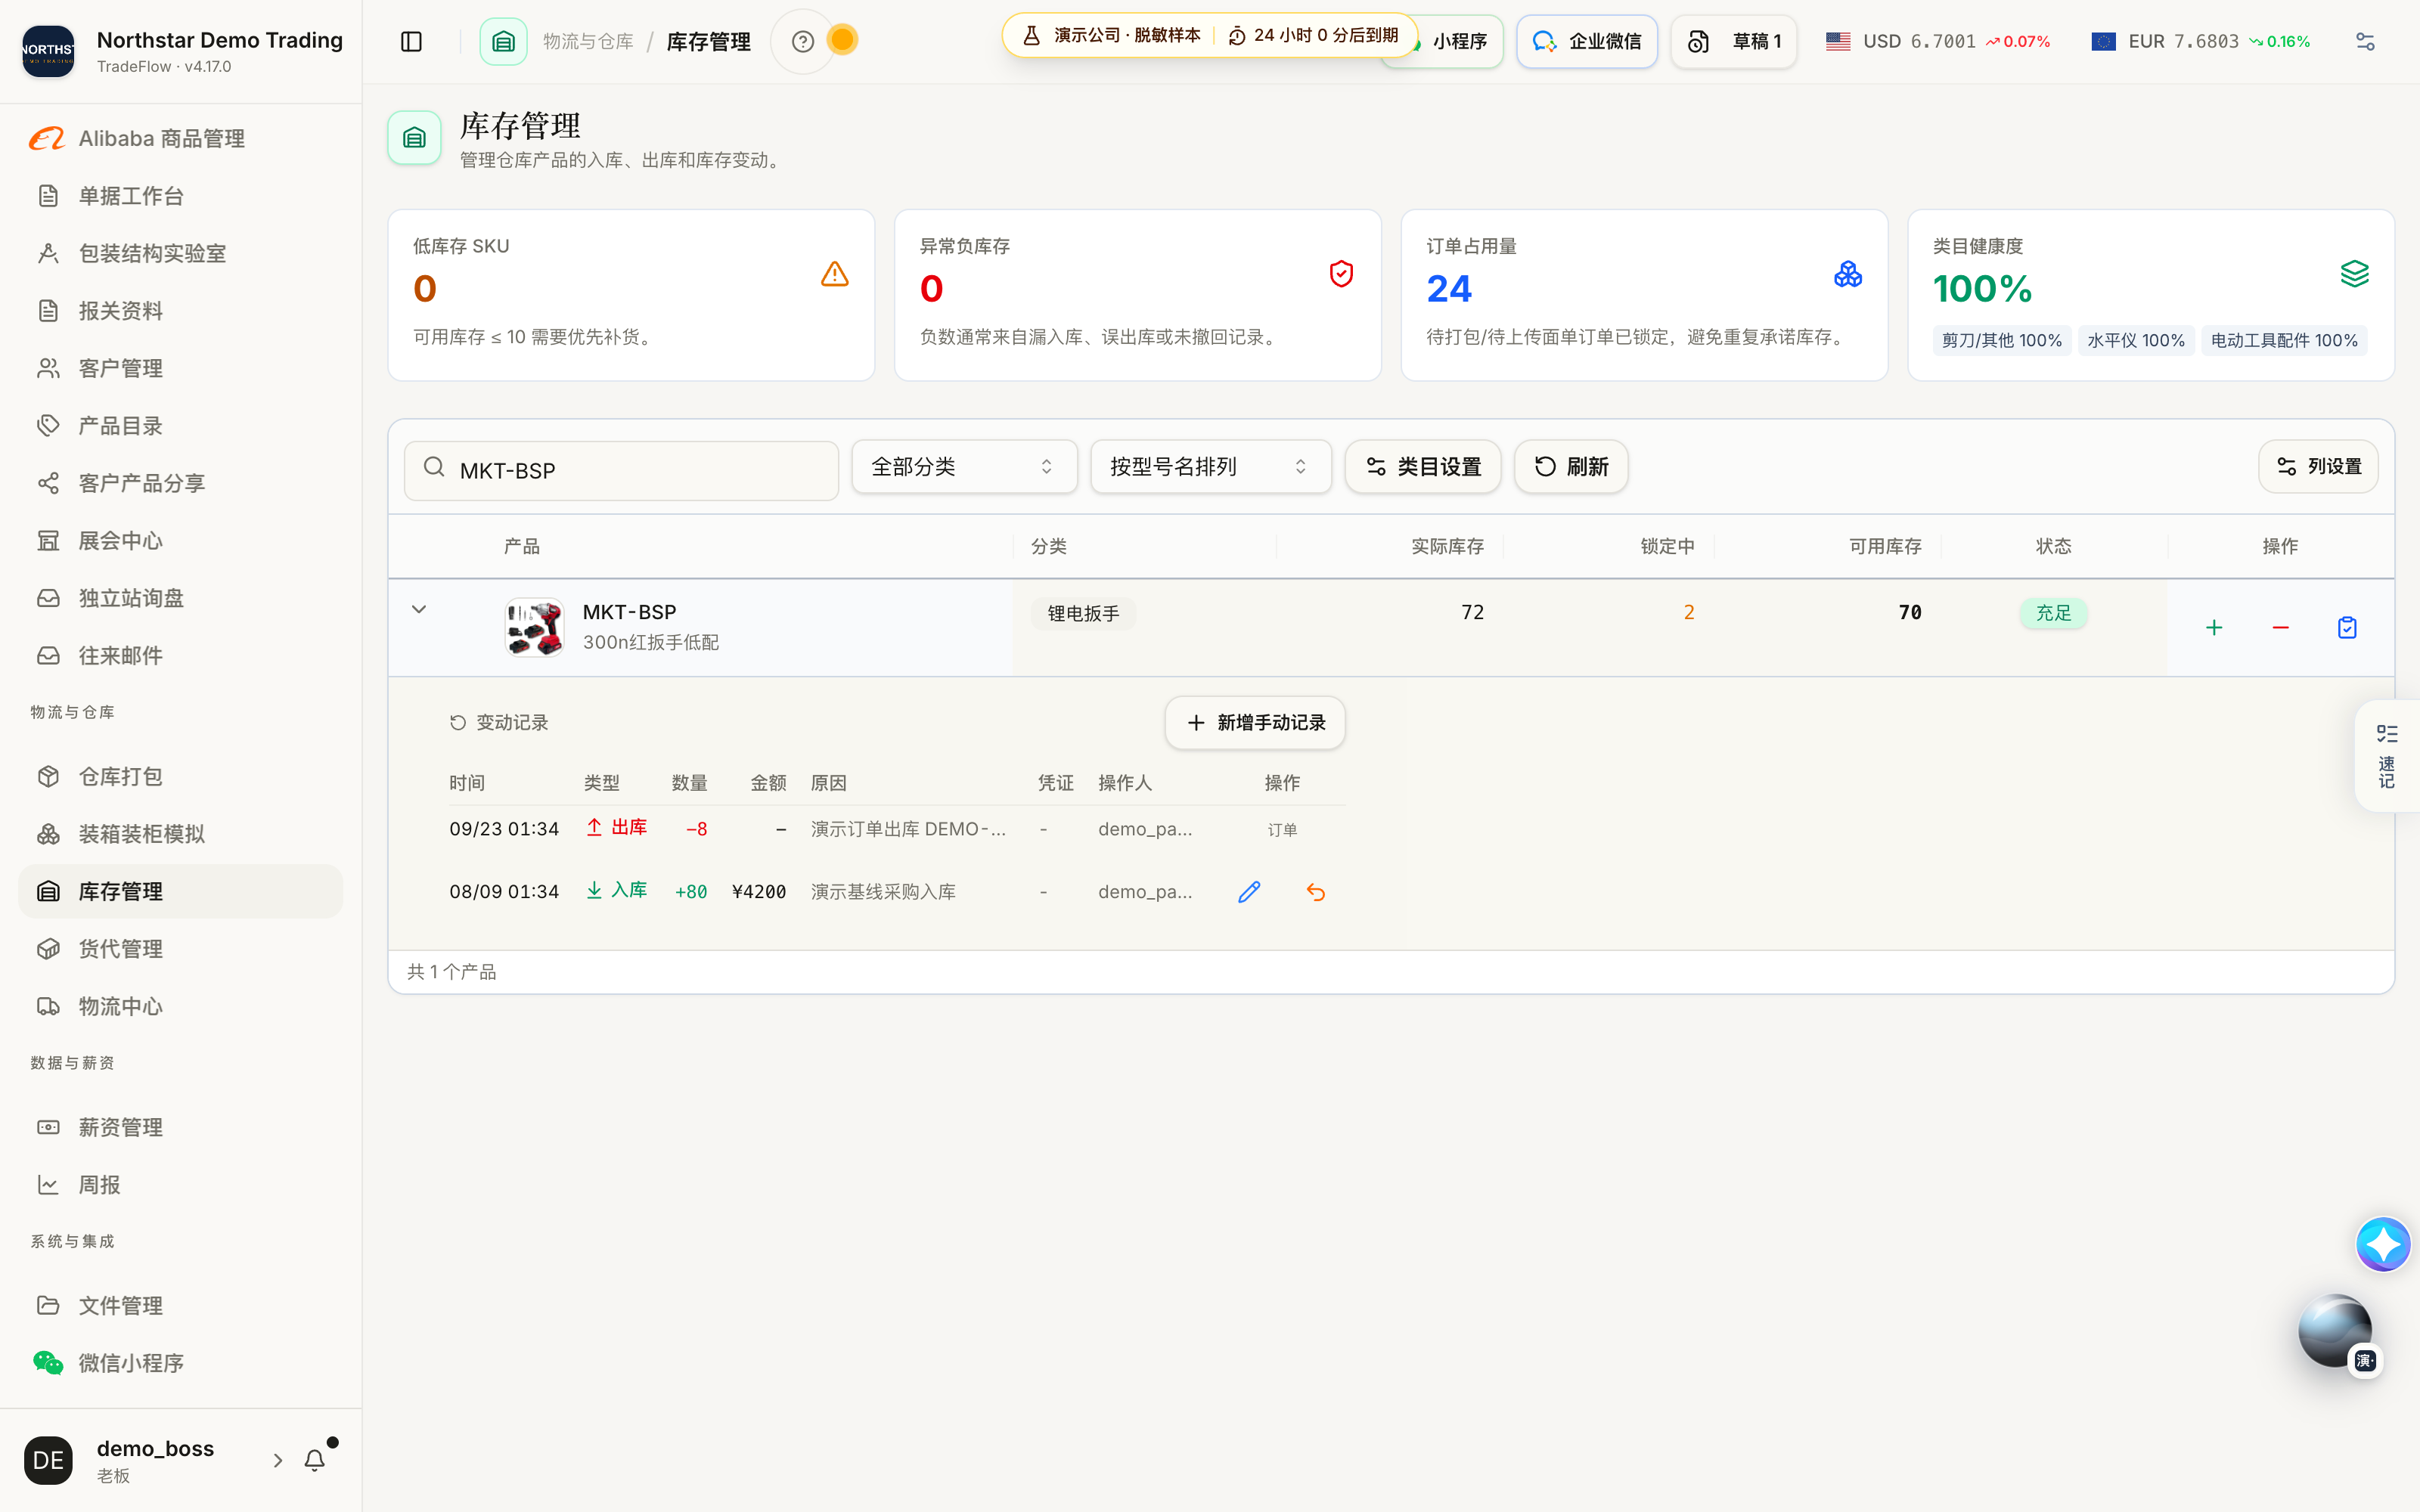
Task: Click the EUR 7.6803 exchange rate
Action: point(2200,41)
